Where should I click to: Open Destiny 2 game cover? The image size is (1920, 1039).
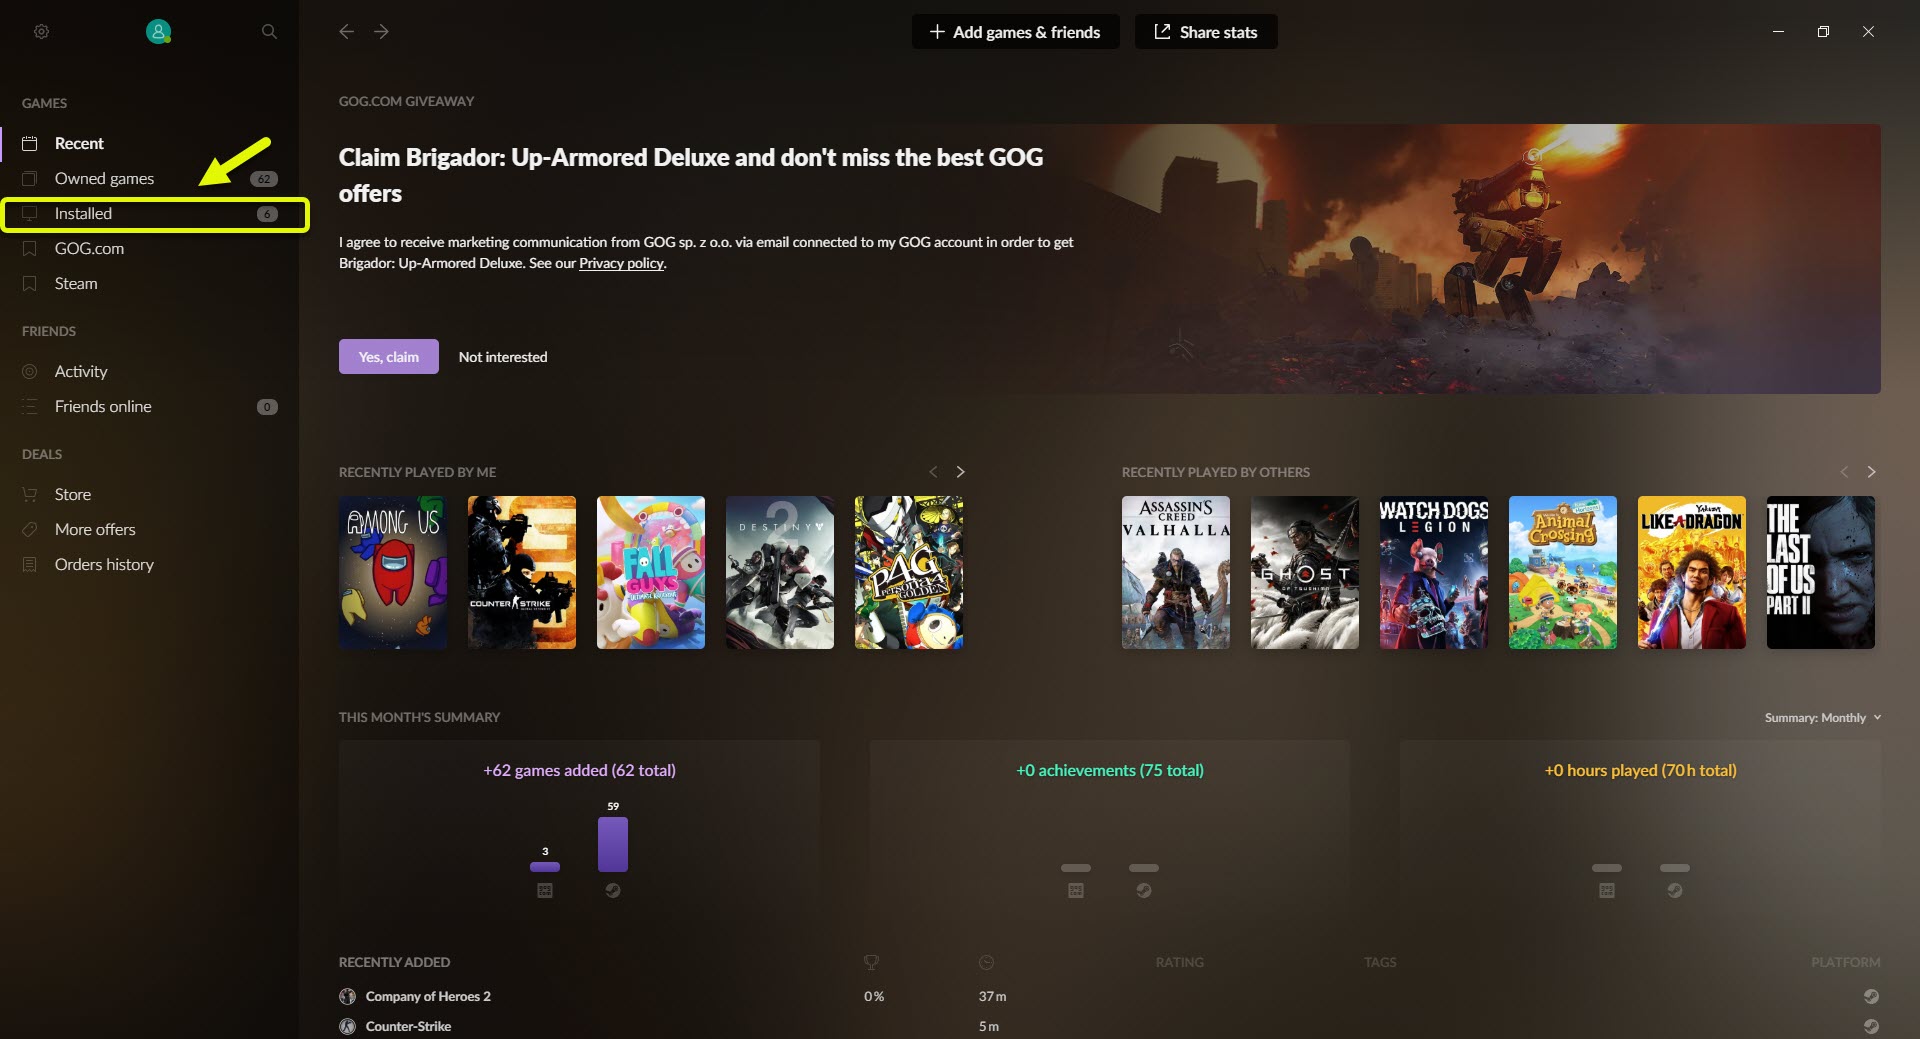(780, 572)
